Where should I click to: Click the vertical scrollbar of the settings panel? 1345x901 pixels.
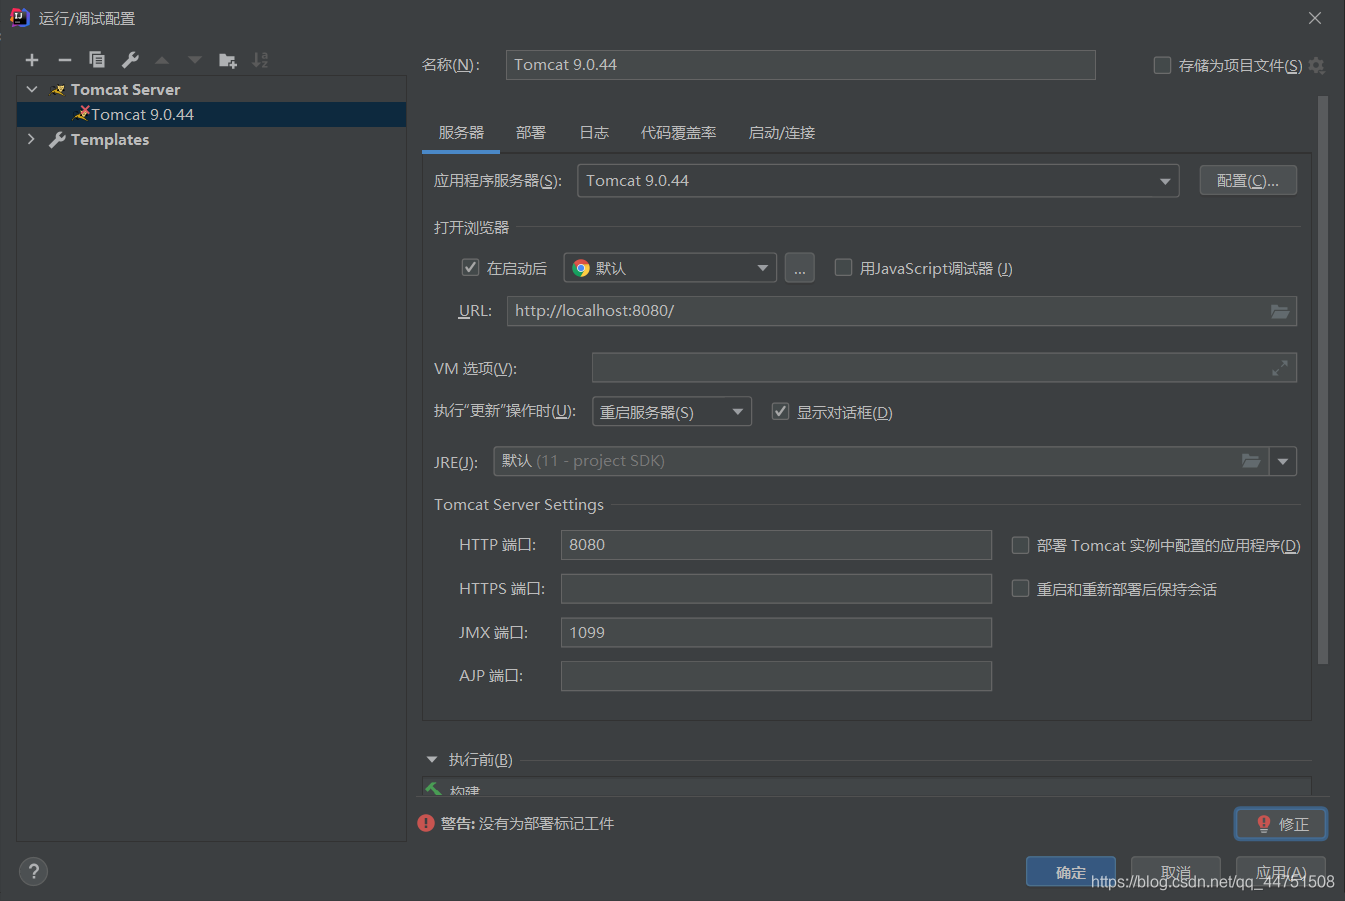click(1323, 380)
